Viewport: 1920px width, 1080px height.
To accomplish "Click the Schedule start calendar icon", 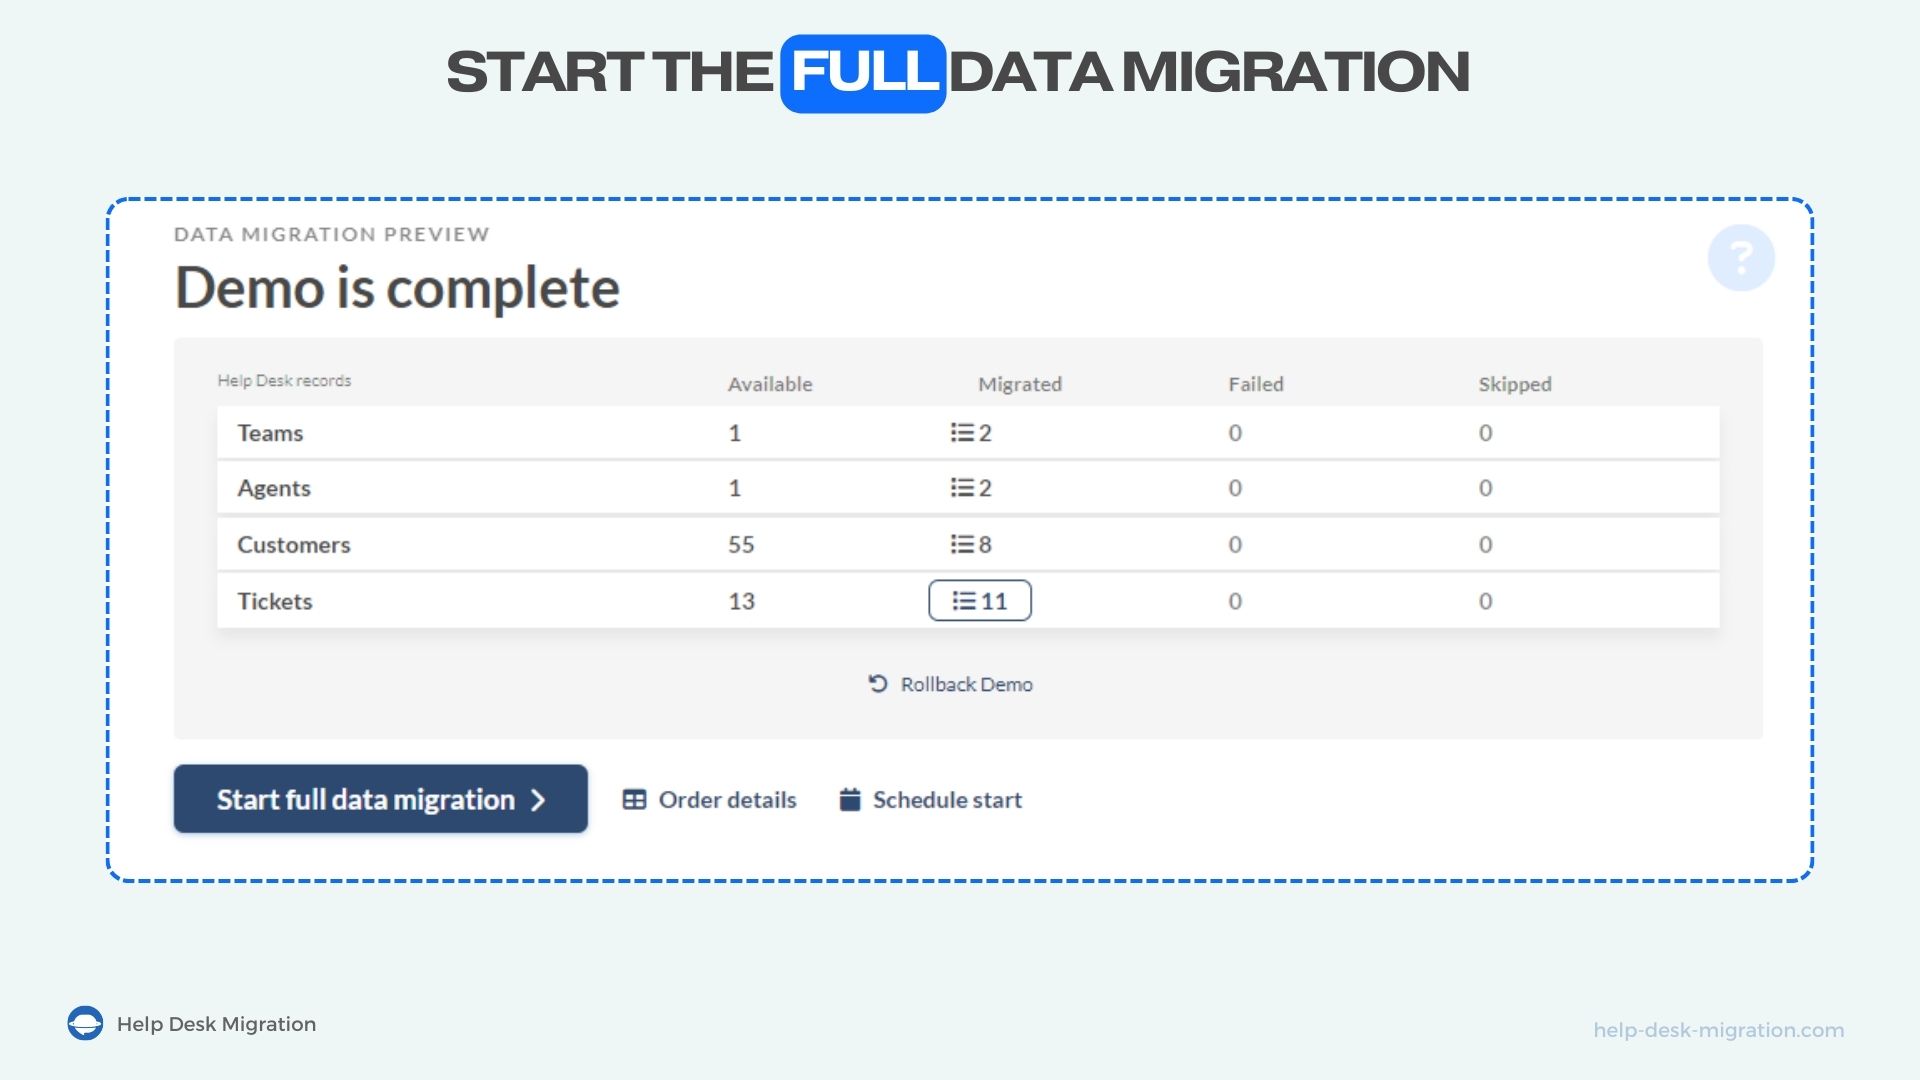I will [850, 799].
